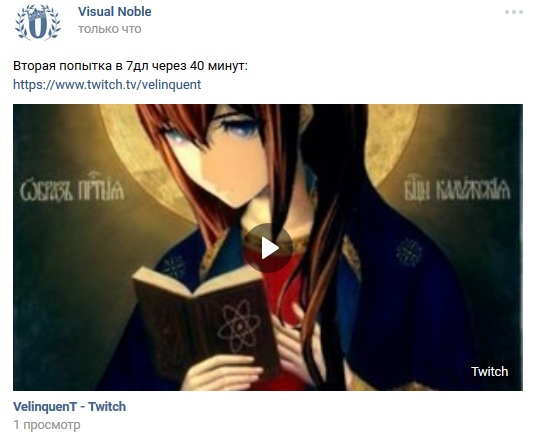The height and width of the screenshot is (440, 539).
Task: Open post options via three-dot menu
Action: click(514, 12)
